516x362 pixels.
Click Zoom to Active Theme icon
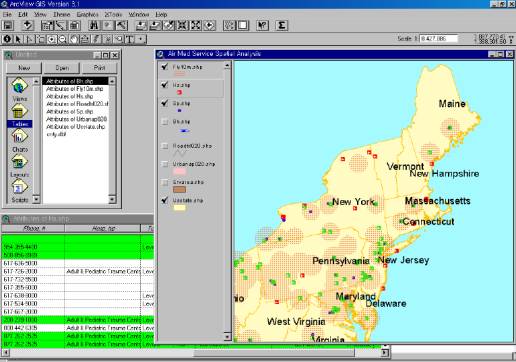click(x=155, y=25)
